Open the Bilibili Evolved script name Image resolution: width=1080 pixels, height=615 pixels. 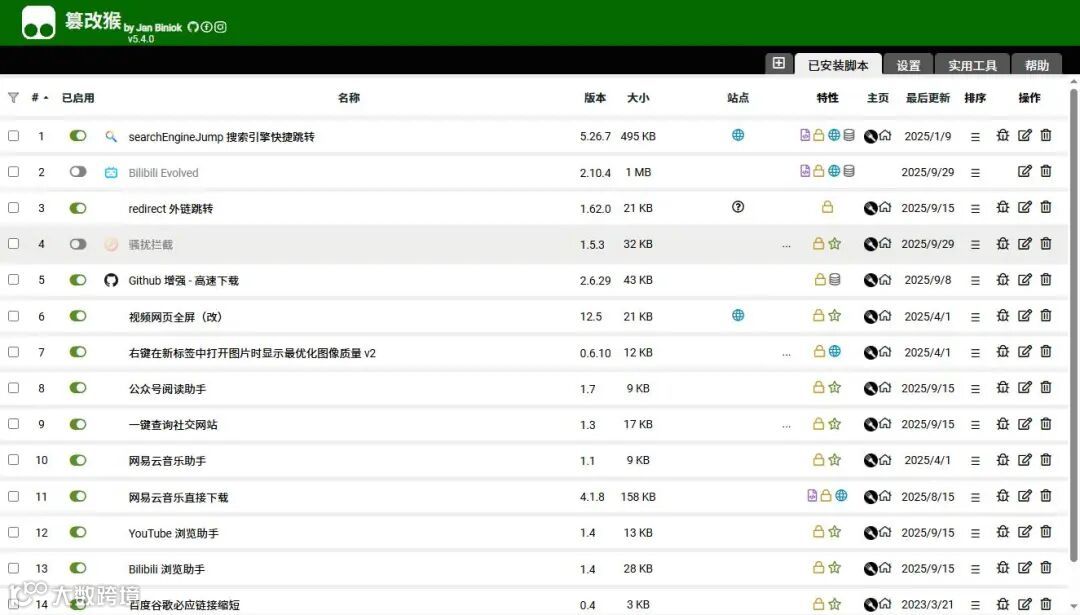point(163,173)
